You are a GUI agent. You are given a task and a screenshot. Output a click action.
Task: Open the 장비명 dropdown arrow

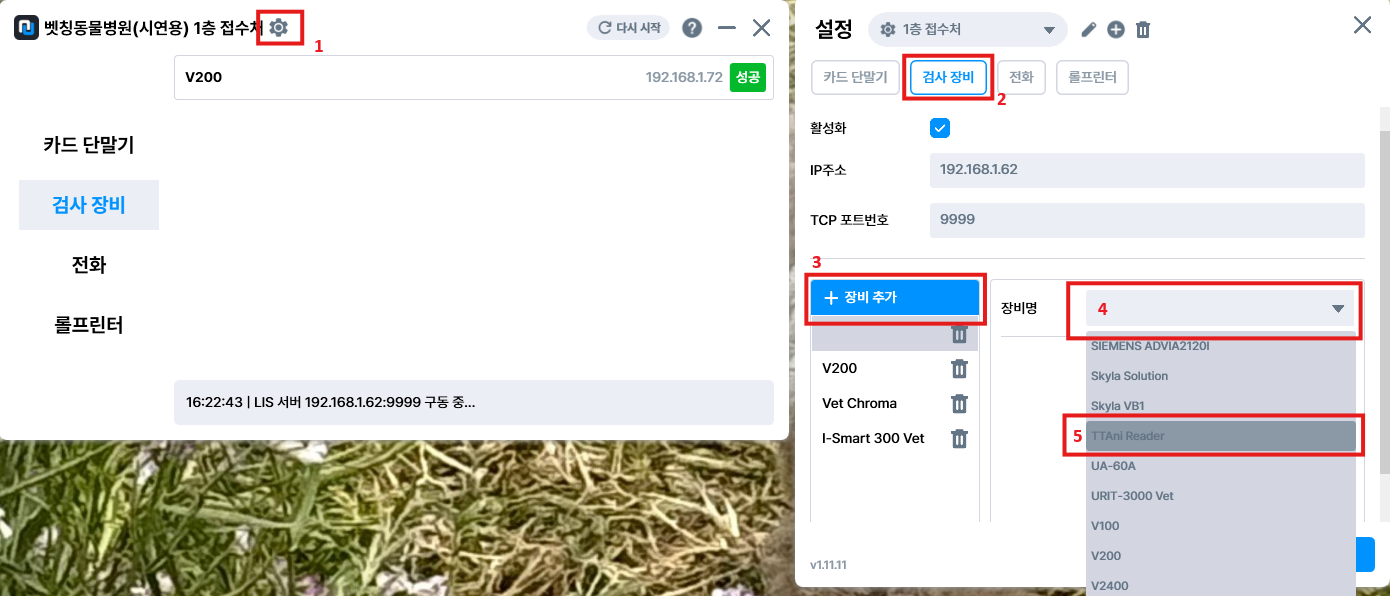[1338, 309]
